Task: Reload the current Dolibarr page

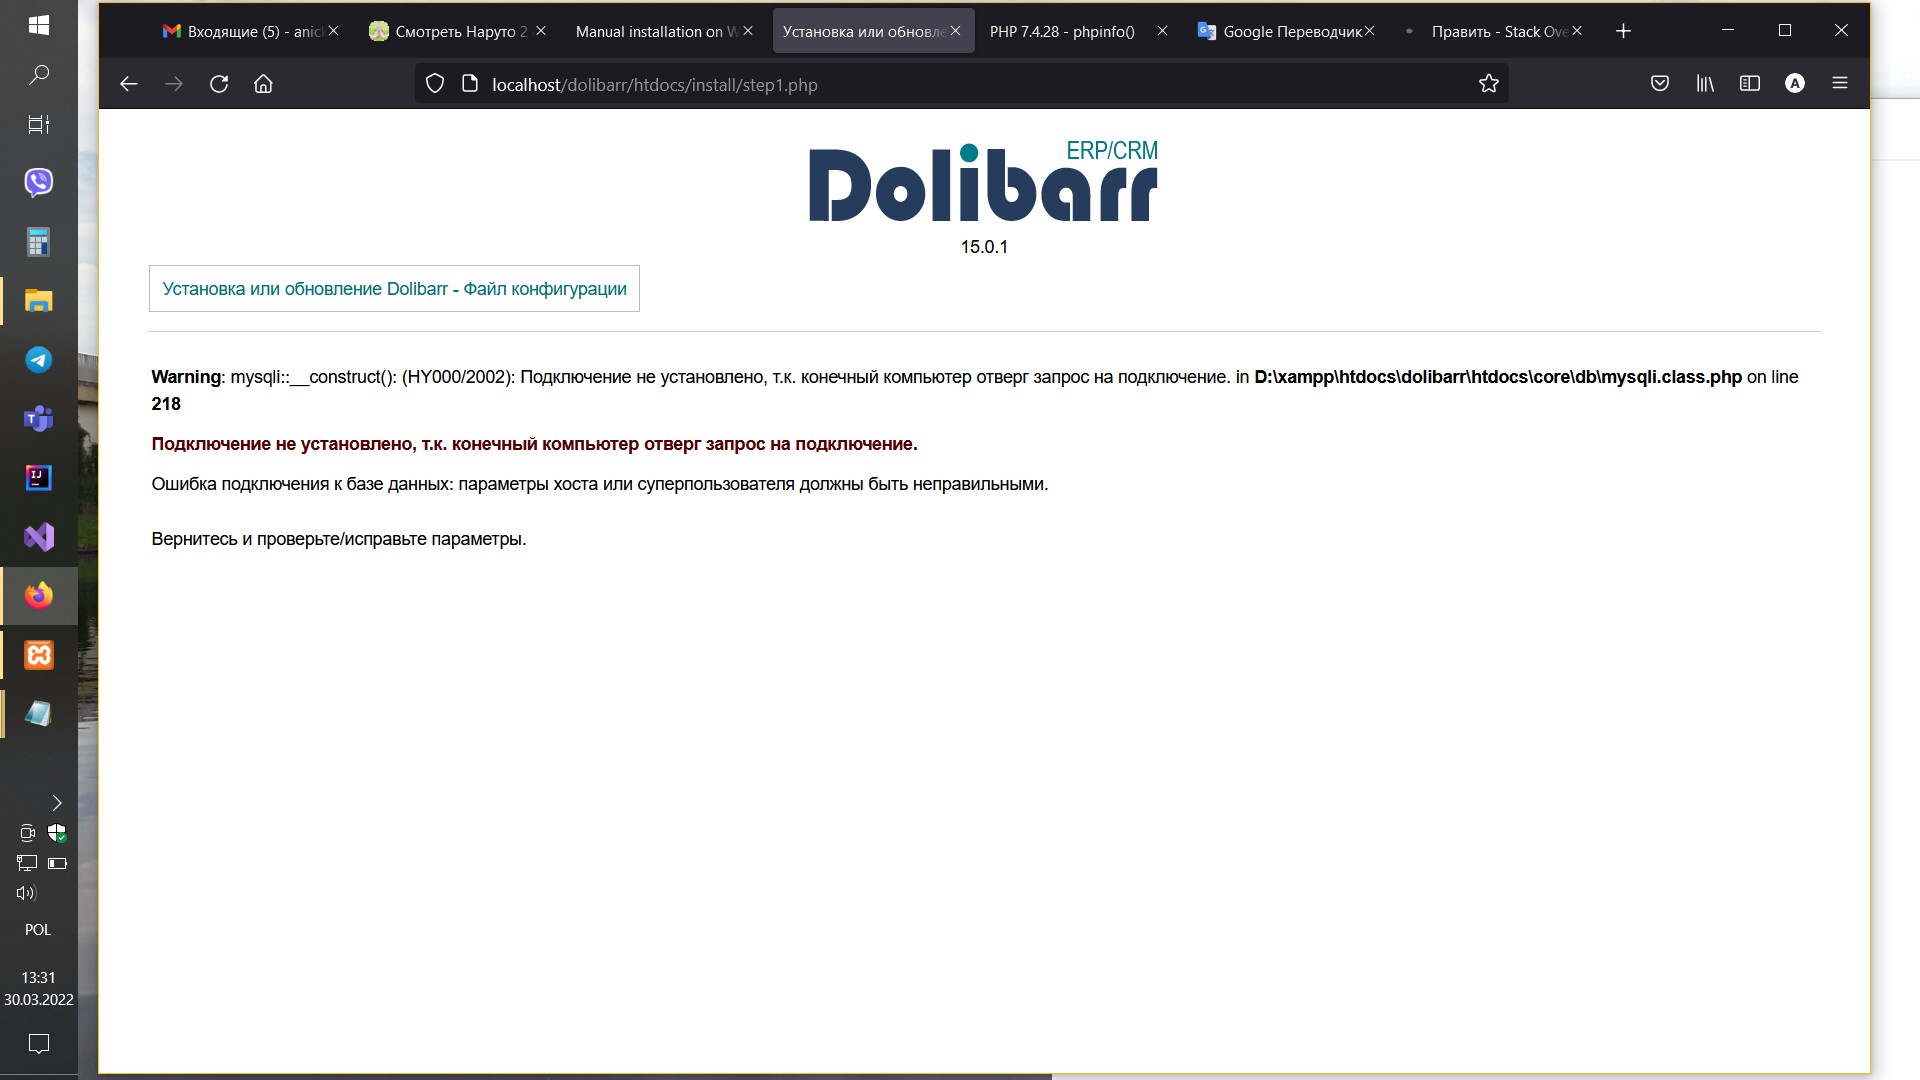Action: coord(219,84)
